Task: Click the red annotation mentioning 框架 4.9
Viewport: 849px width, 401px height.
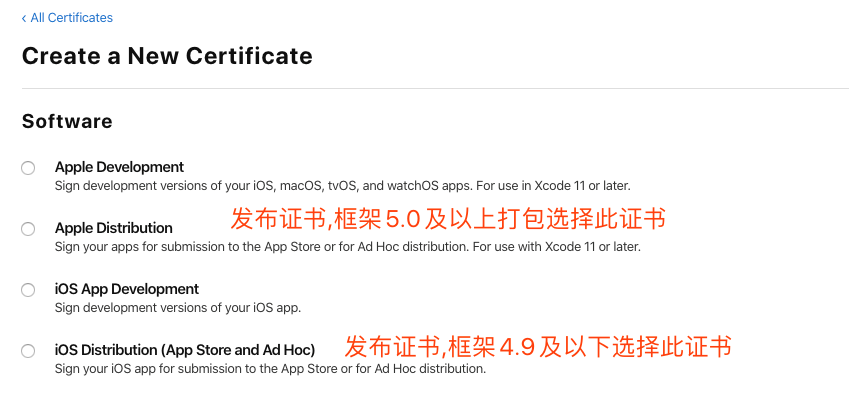Action: 538,346
